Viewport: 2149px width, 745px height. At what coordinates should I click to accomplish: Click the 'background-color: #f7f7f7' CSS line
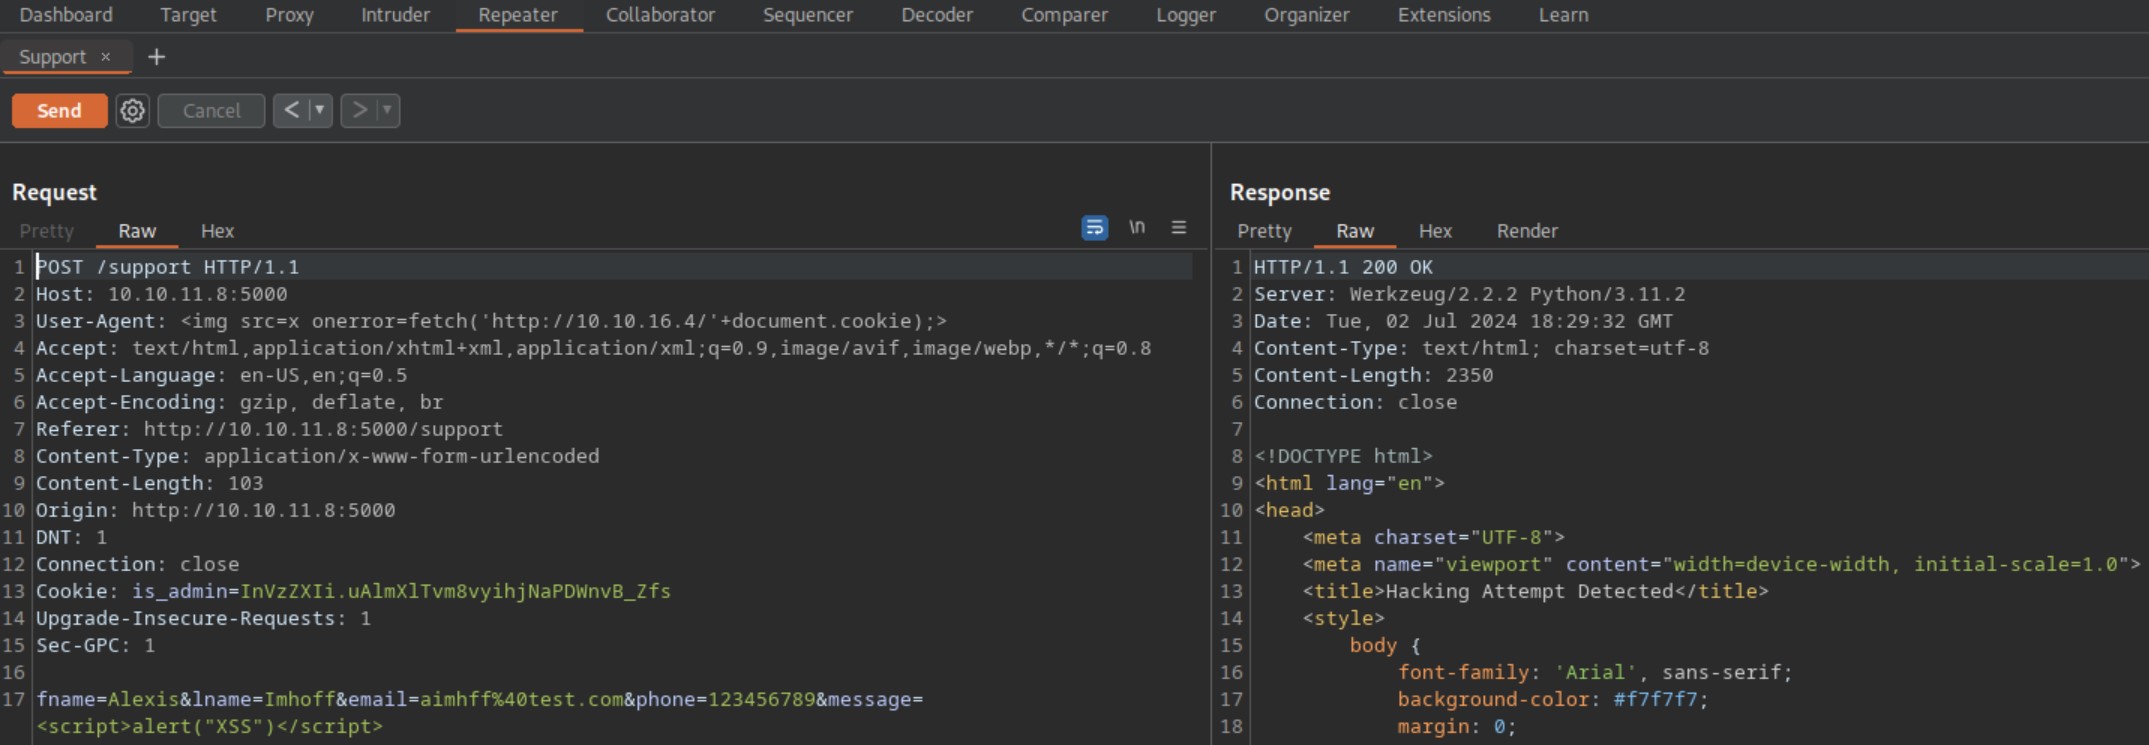[1553, 699]
